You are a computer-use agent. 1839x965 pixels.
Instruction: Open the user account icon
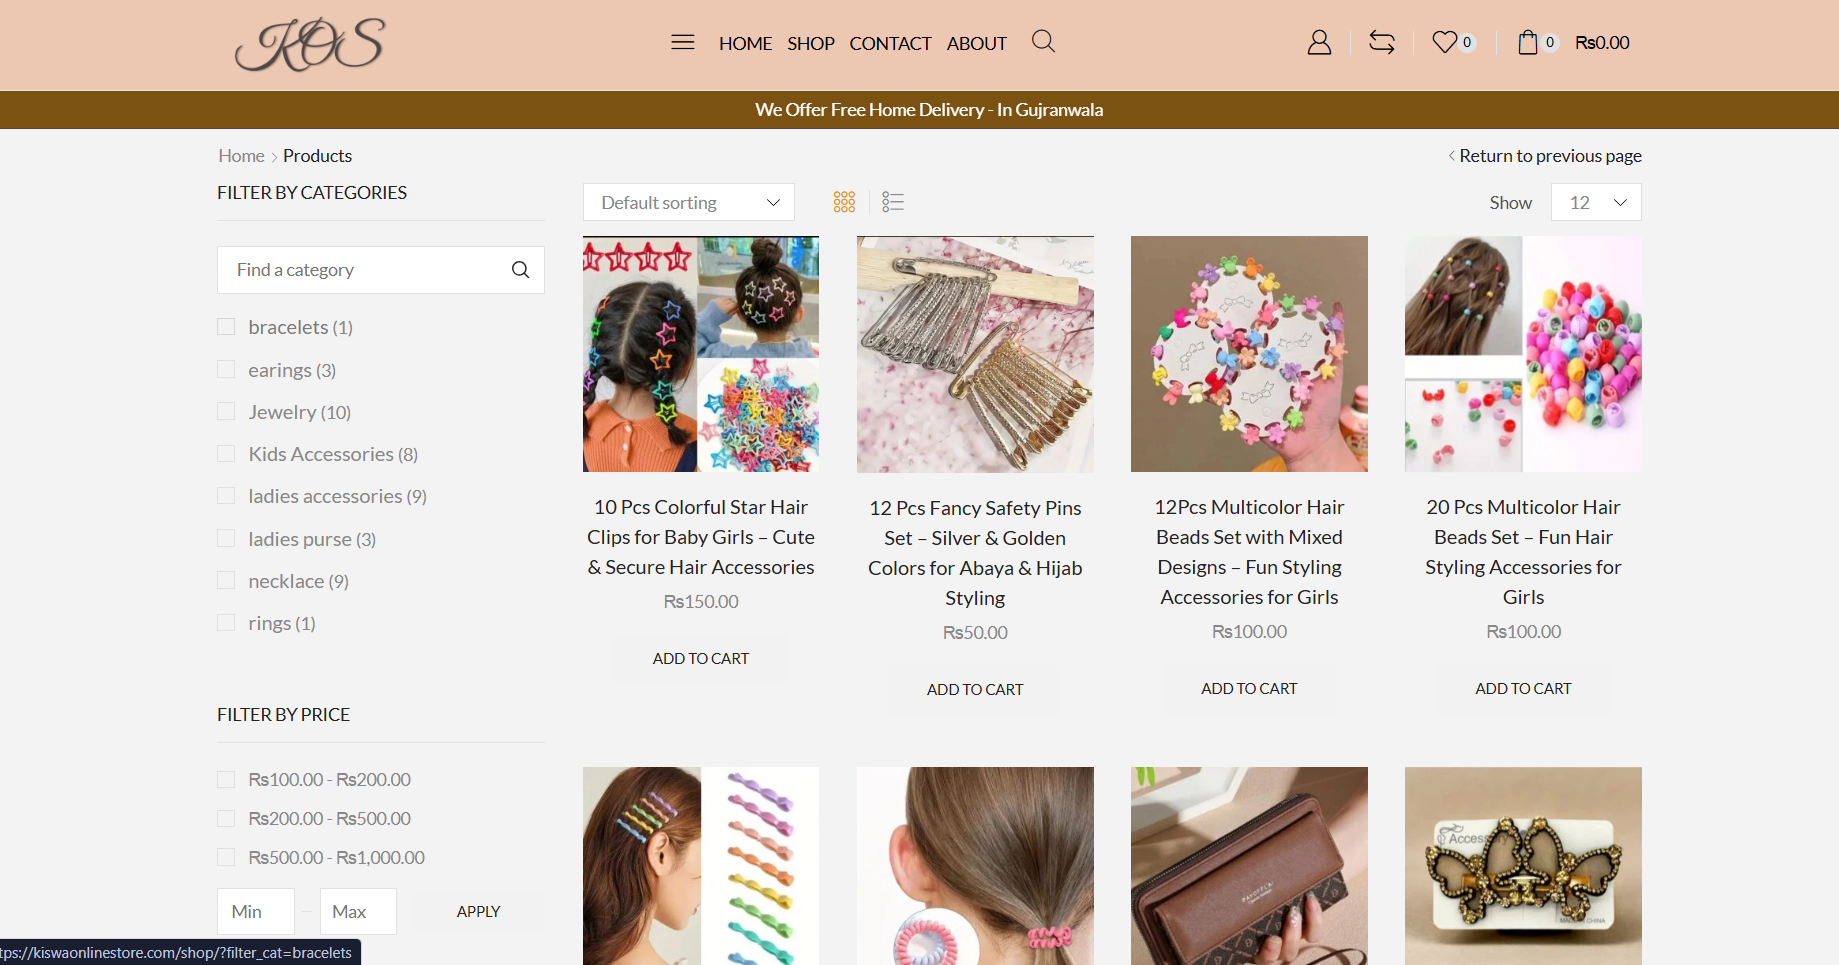click(1319, 42)
